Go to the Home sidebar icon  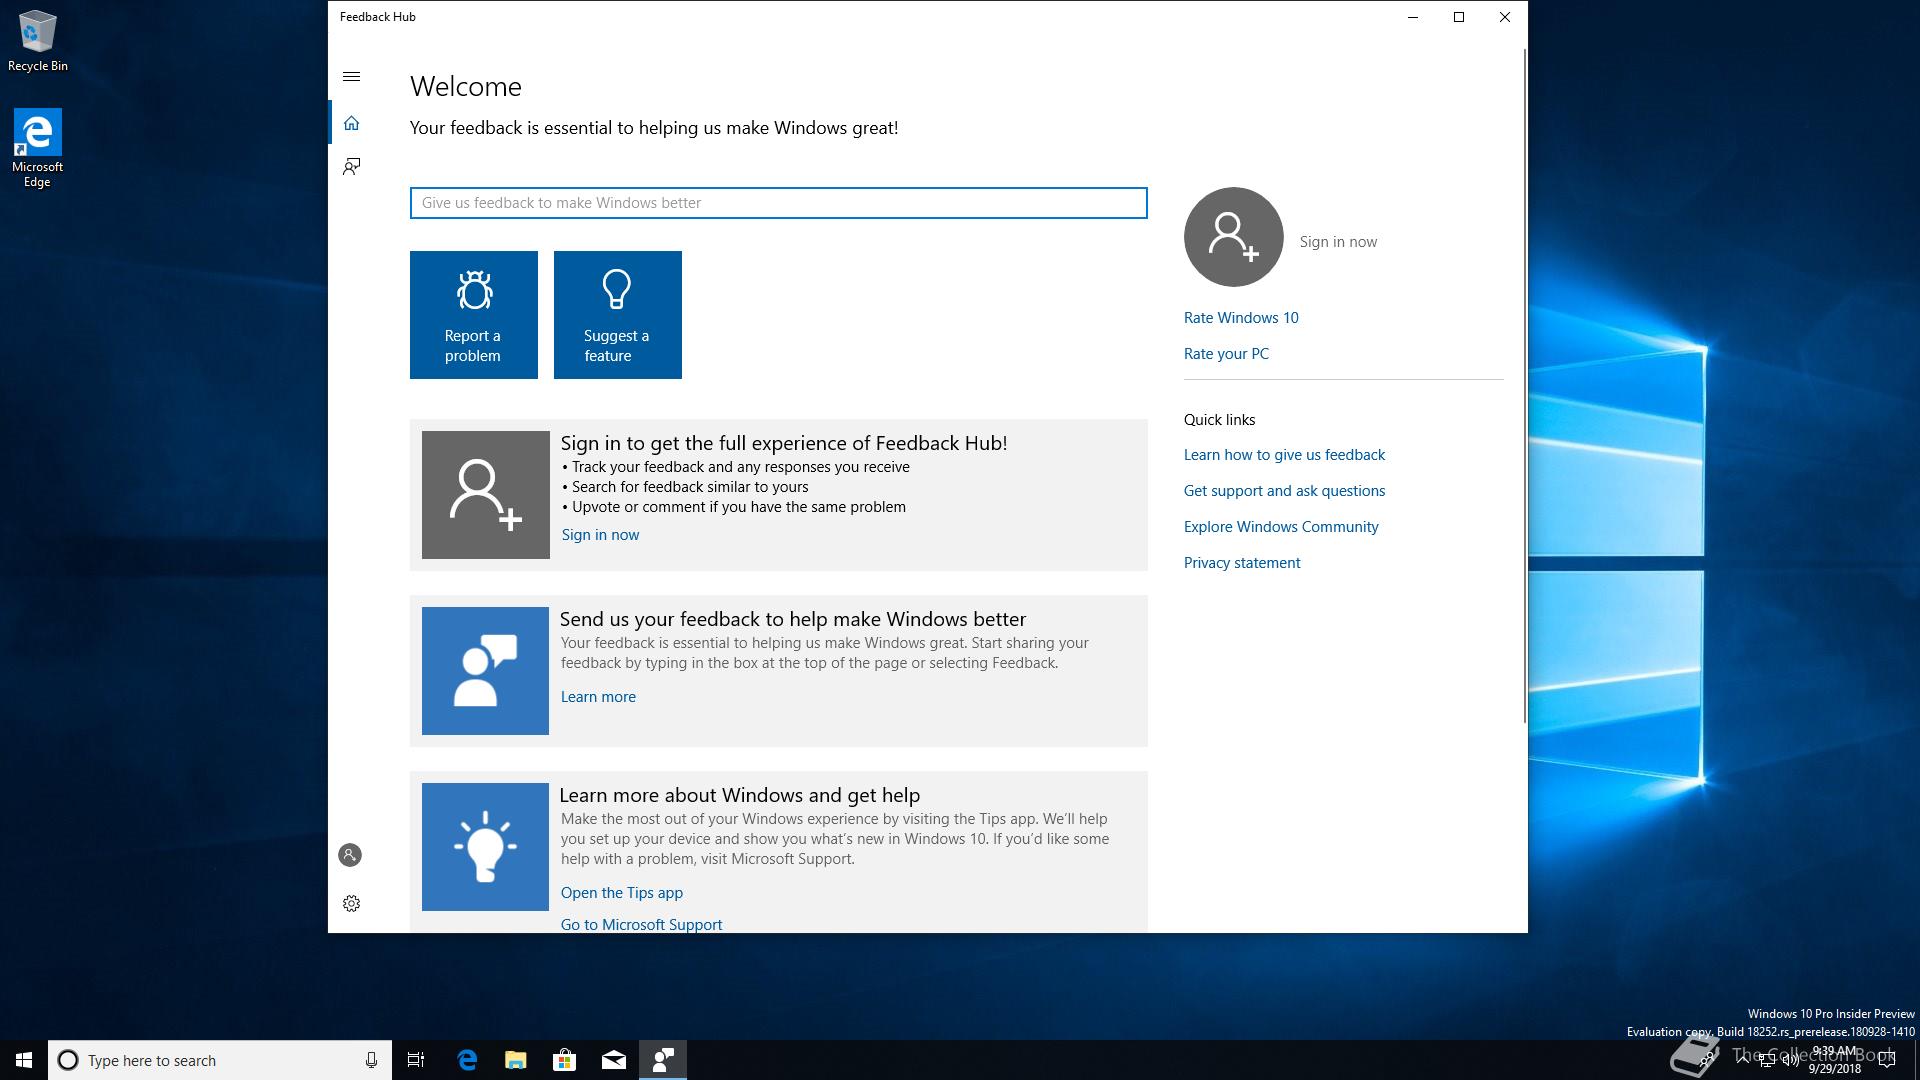coord(351,123)
